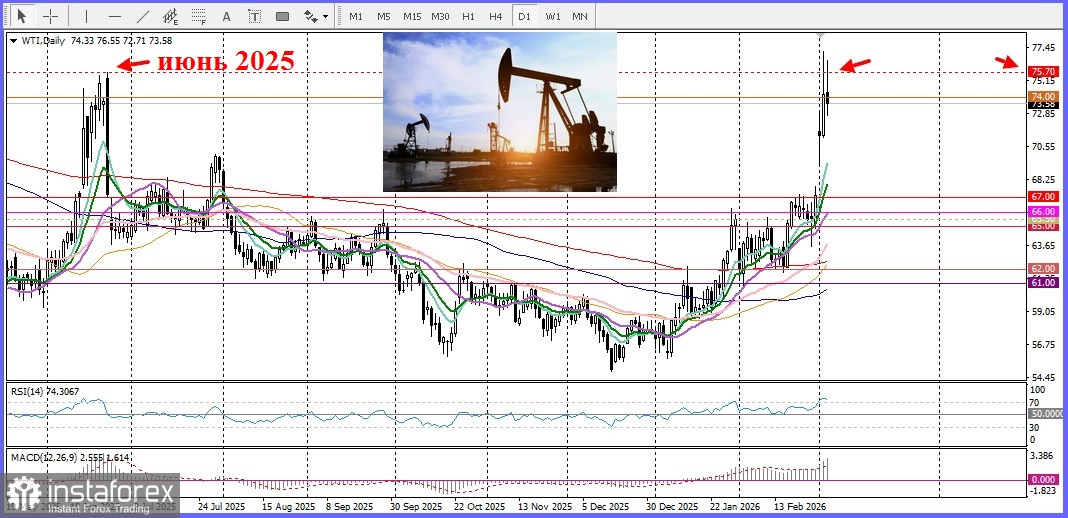Switch to MN monthly timeframe
Viewport: 1068px width, 518px height.
tap(580, 16)
